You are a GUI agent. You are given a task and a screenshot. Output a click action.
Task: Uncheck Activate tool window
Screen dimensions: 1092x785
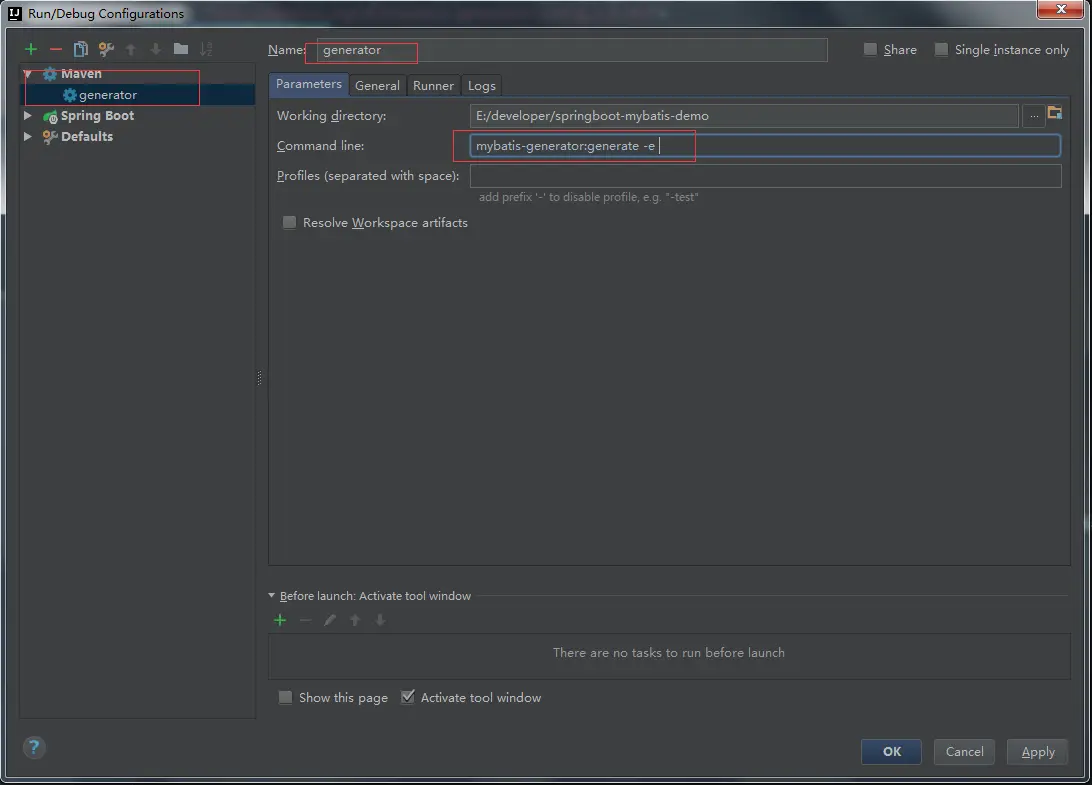coord(407,697)
